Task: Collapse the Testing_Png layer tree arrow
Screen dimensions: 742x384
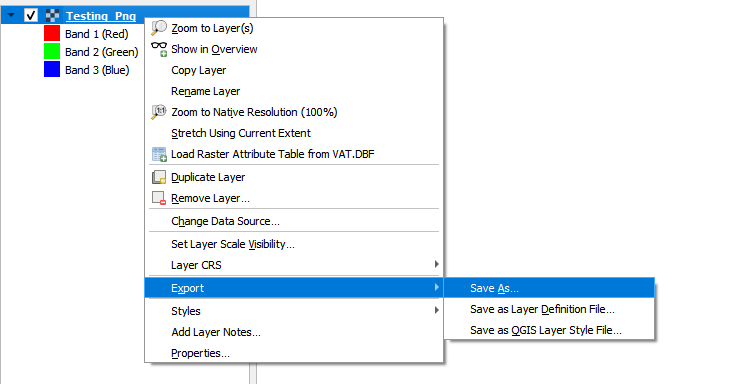Action: point(11,16)
